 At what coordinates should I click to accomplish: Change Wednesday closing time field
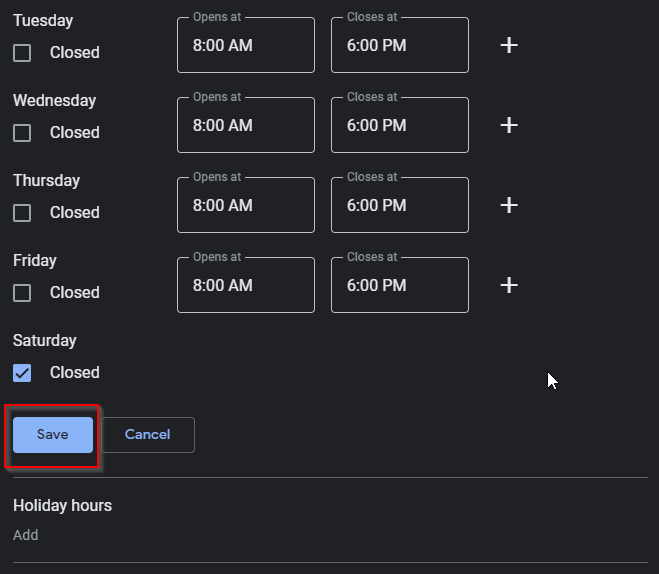tap(400, 126)
